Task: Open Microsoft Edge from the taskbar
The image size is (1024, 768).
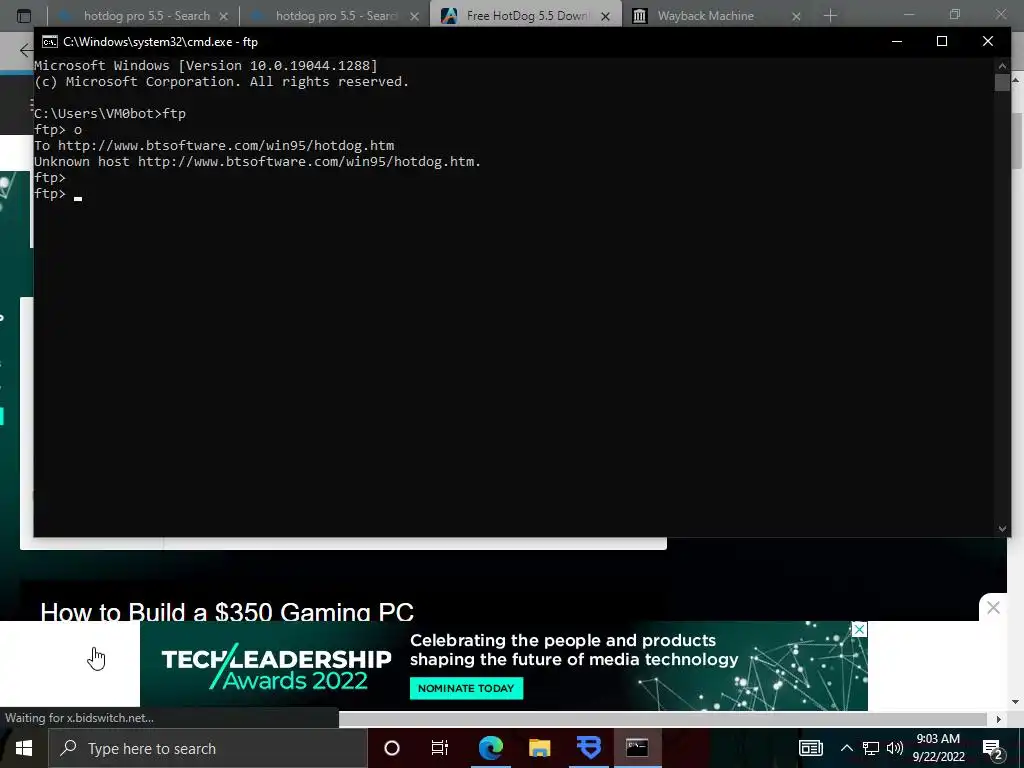Action: (490, 748)
